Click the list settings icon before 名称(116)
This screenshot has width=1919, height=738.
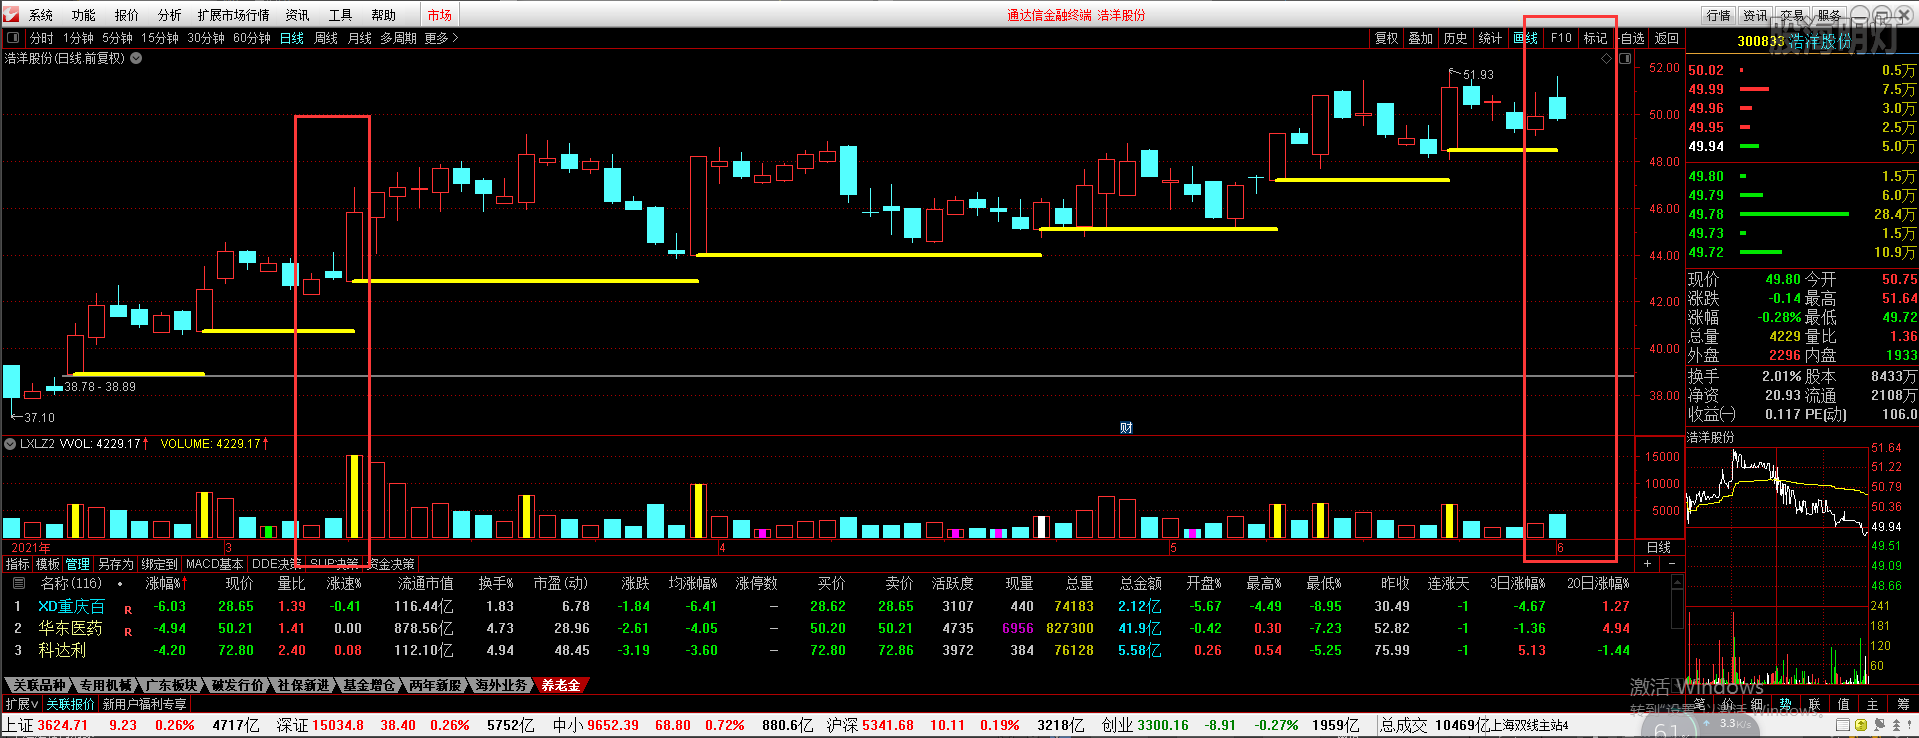pyautogui.click(x=18, y=583)
